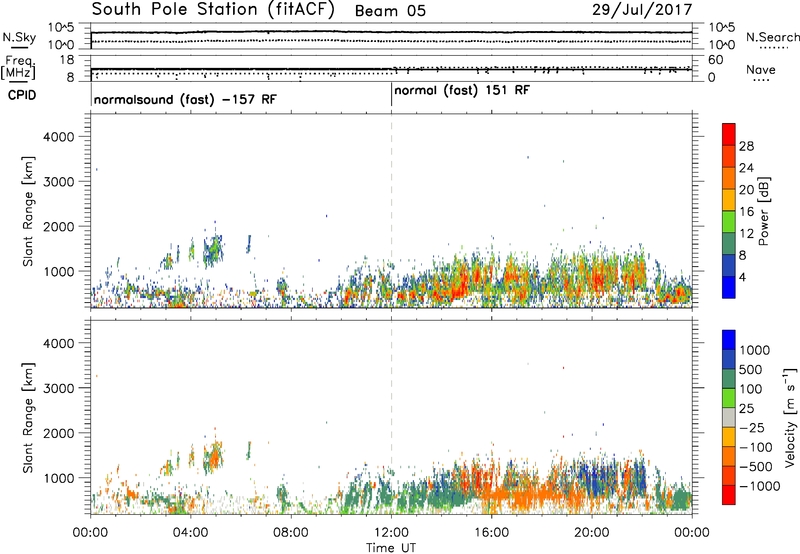Click the "4000" tick on power panel
This screenshot has height=554, width=800.
click(x=58, y=137)
